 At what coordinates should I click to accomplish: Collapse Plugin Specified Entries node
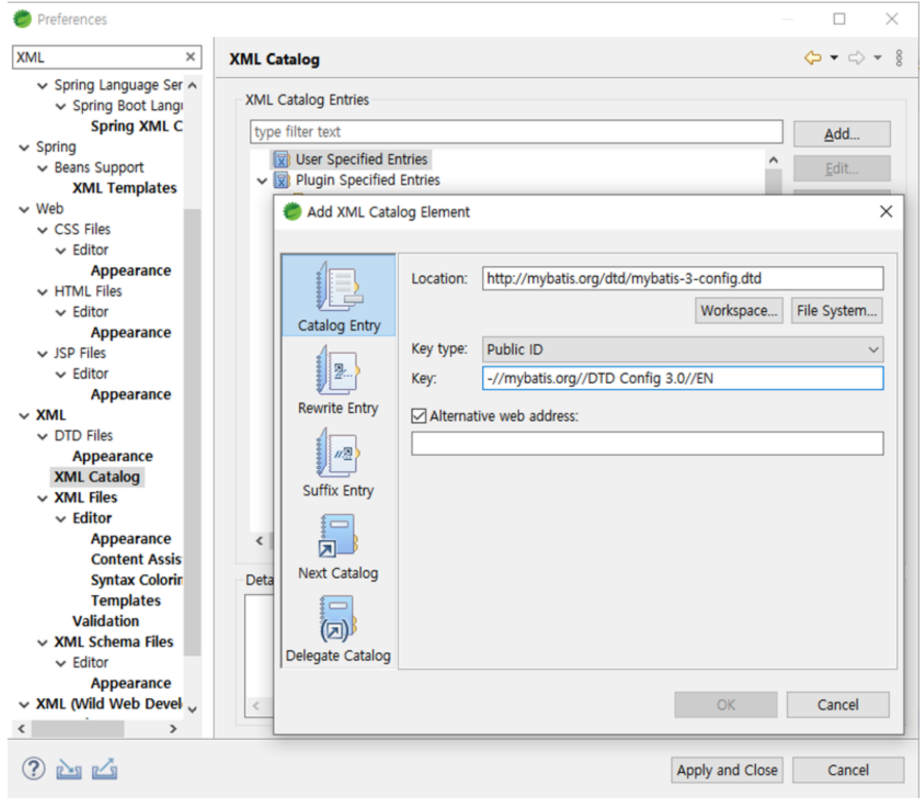[262, 180]
